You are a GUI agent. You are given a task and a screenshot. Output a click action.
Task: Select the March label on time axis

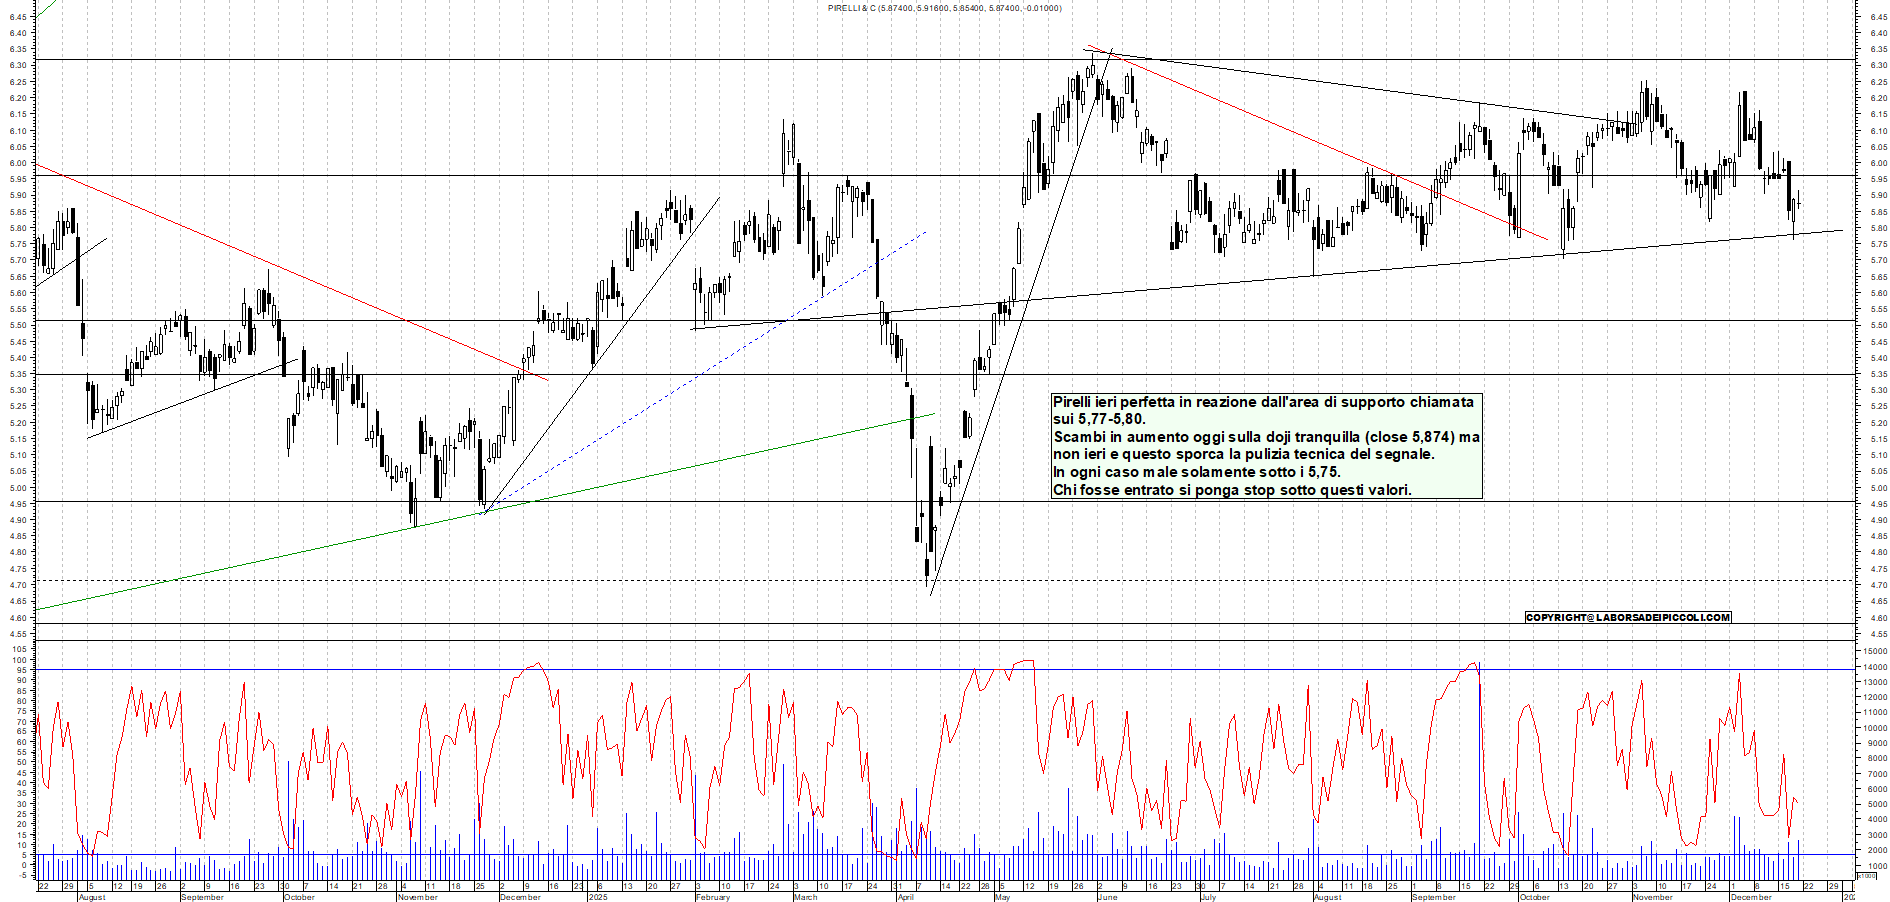point(805,897)
